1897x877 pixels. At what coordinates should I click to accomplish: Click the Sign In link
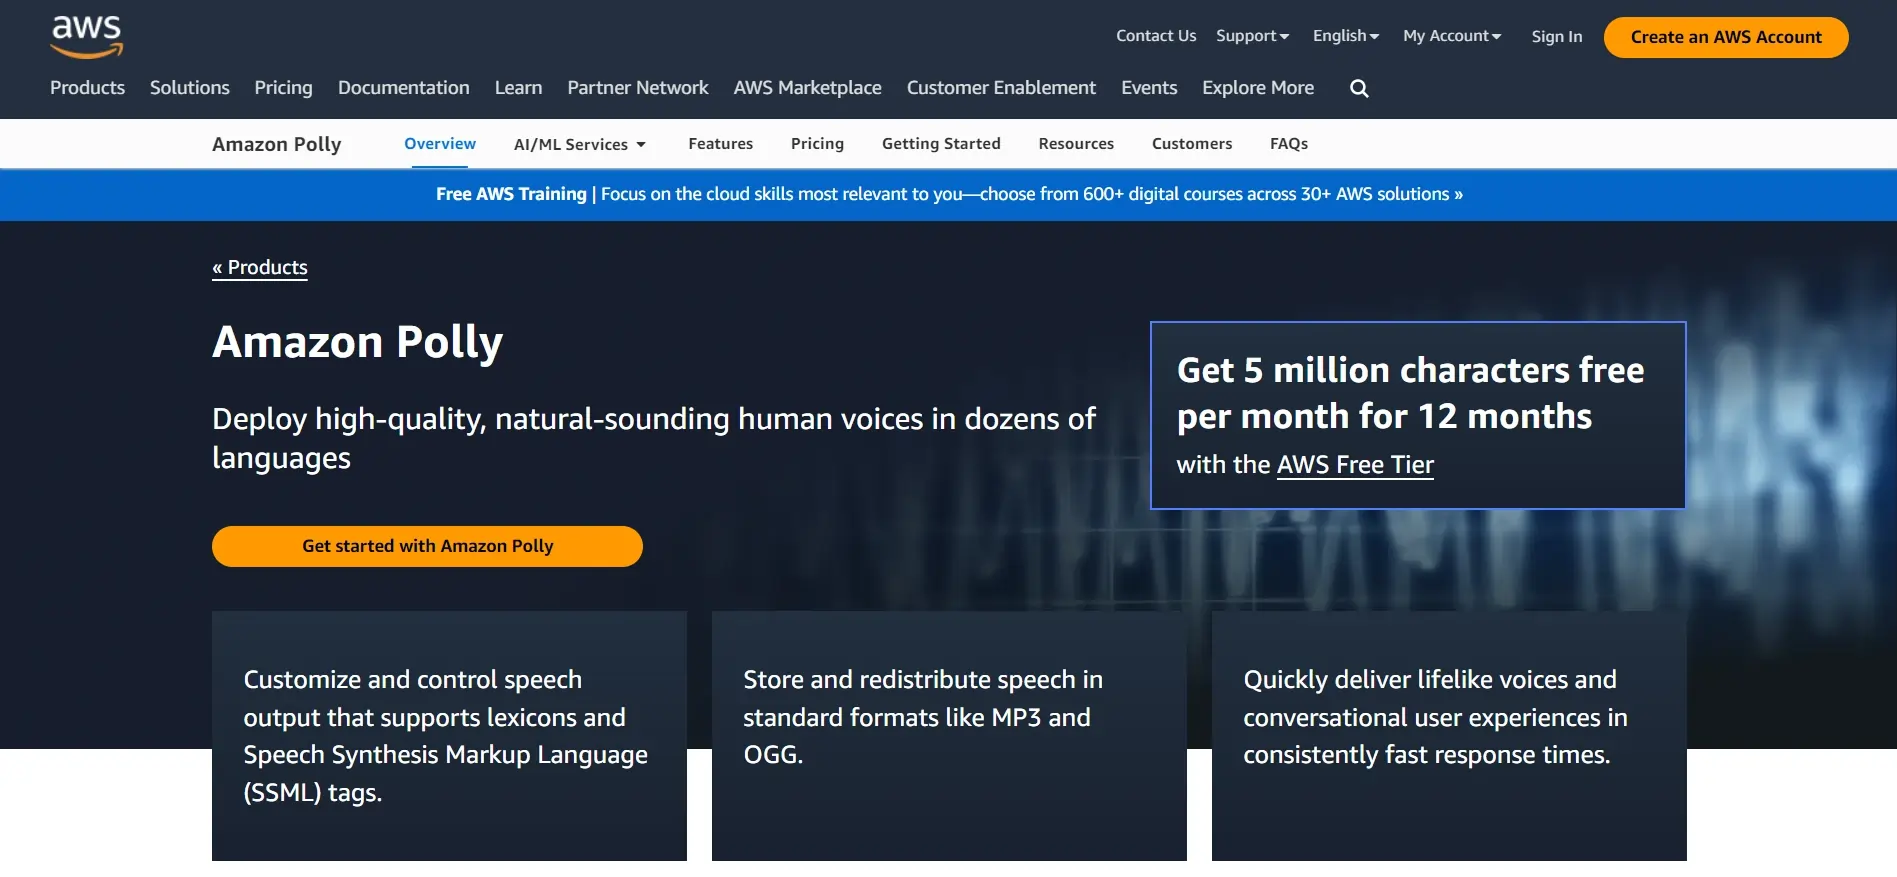[1557, 37]
